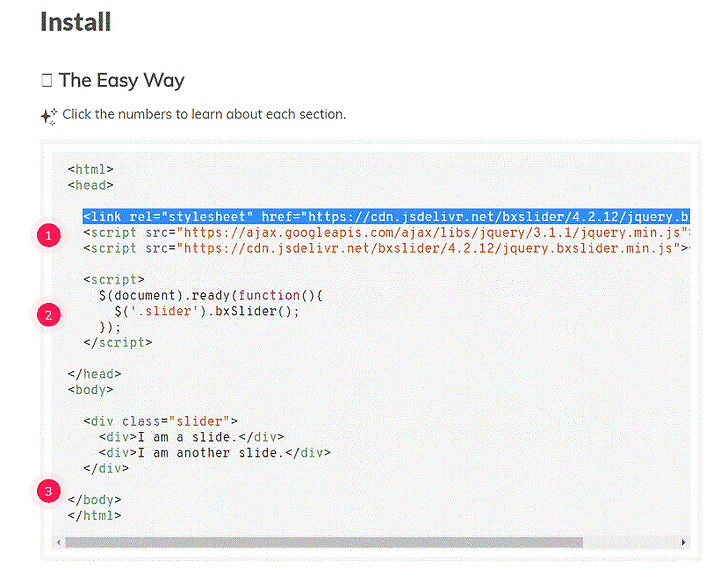This screenshot has height=568, width=720.
Task: Click the number 2 section marker
Action: point(48,315)
